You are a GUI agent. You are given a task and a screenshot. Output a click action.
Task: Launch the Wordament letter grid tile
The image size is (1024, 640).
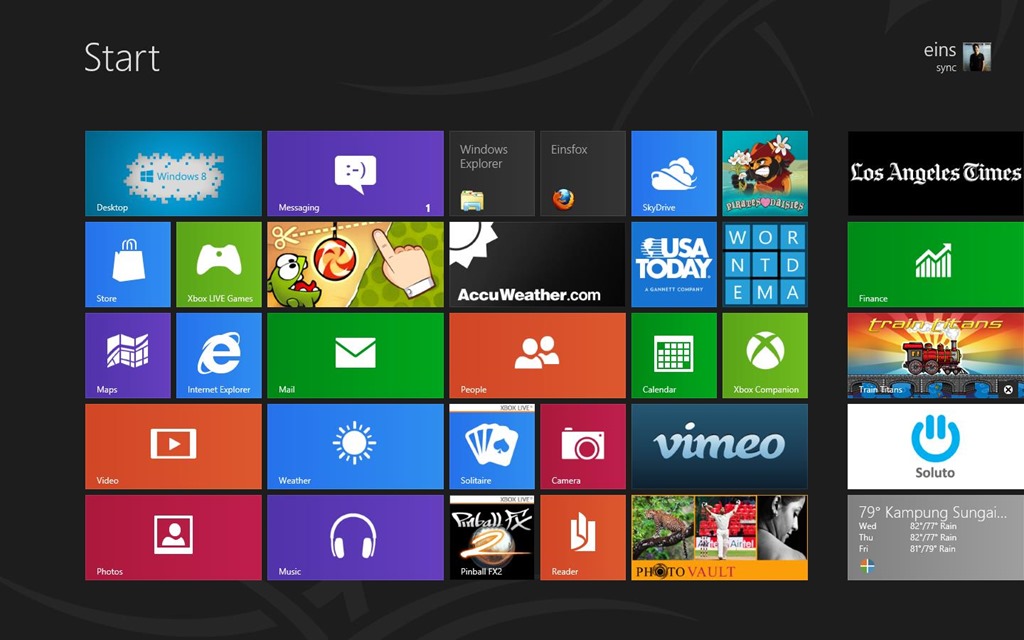coord(765,264)
